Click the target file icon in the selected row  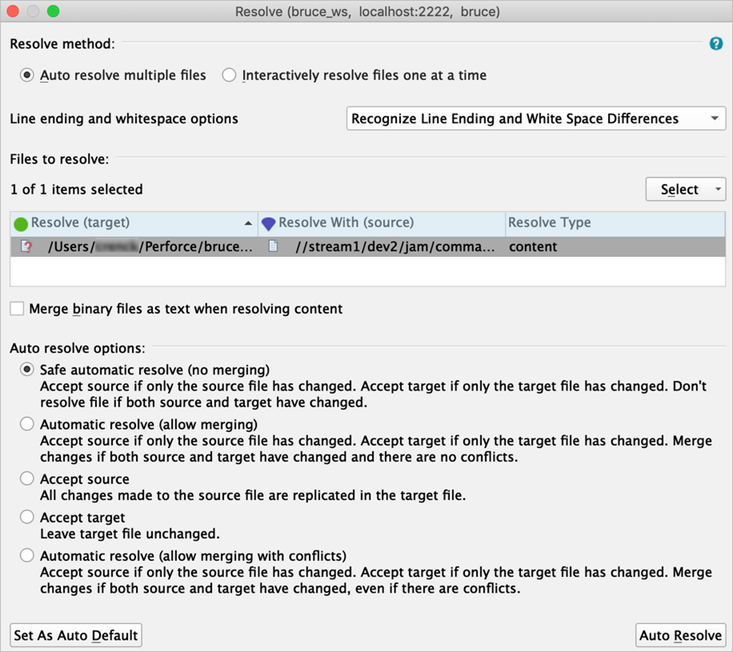point(27,246)
